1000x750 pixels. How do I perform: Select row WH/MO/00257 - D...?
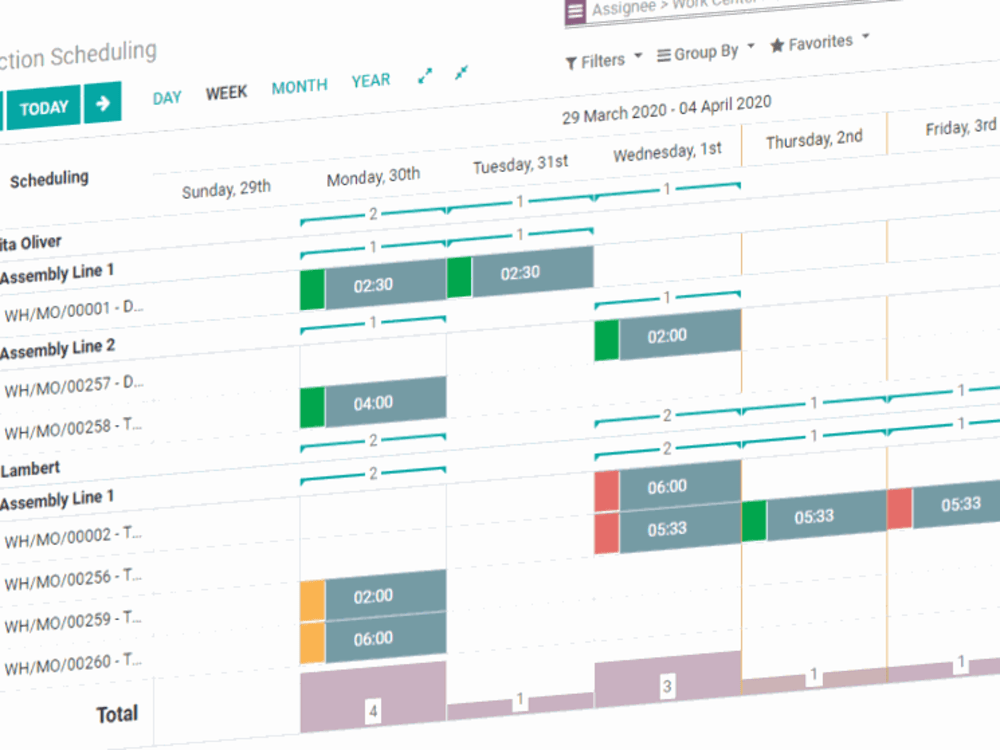point(73,385)
